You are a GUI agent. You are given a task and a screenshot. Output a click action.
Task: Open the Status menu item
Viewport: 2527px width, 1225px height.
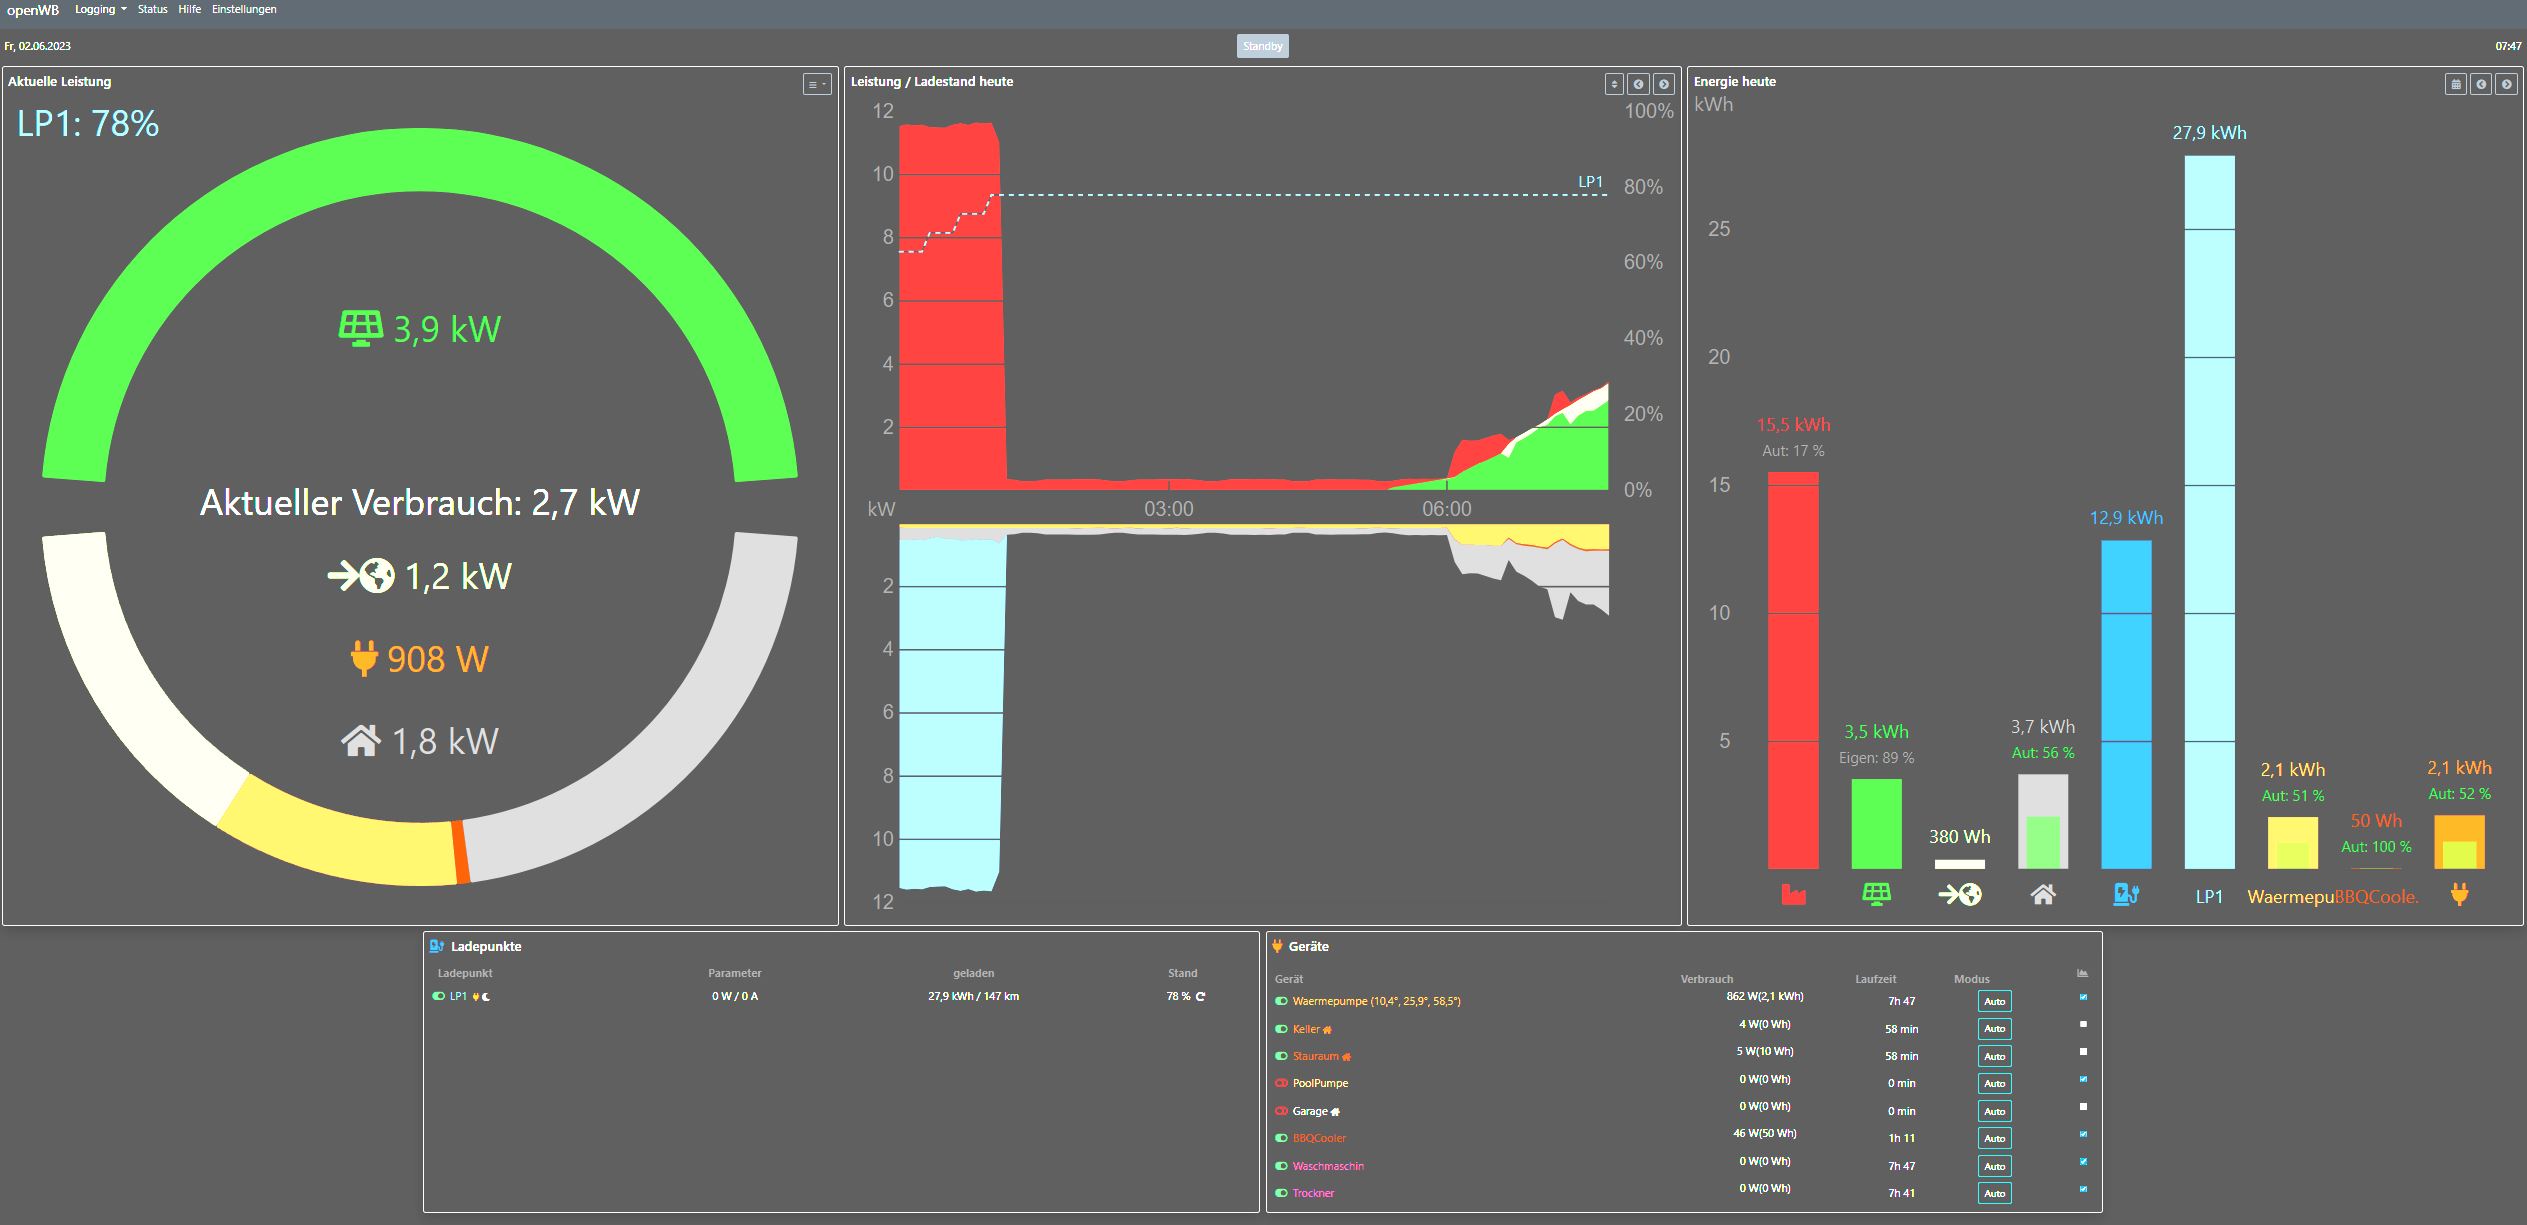pos(152,9)
